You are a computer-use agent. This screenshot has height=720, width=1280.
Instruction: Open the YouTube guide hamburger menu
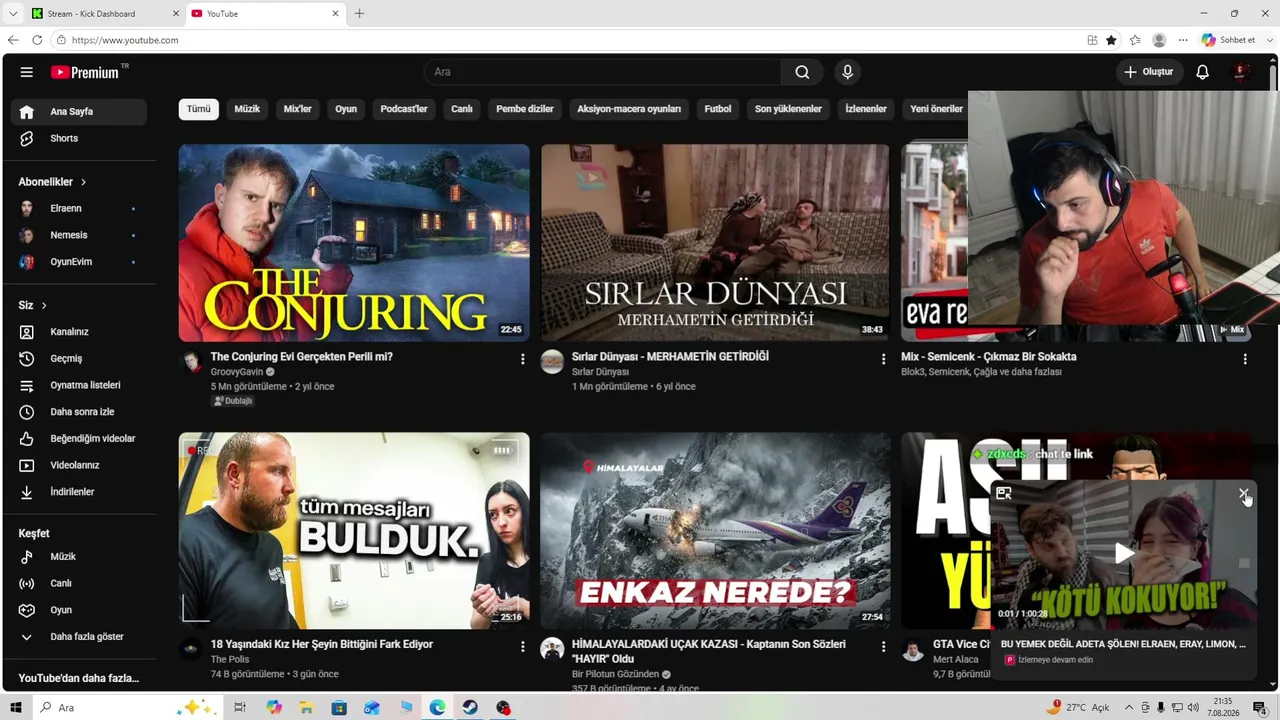[27, 72]
